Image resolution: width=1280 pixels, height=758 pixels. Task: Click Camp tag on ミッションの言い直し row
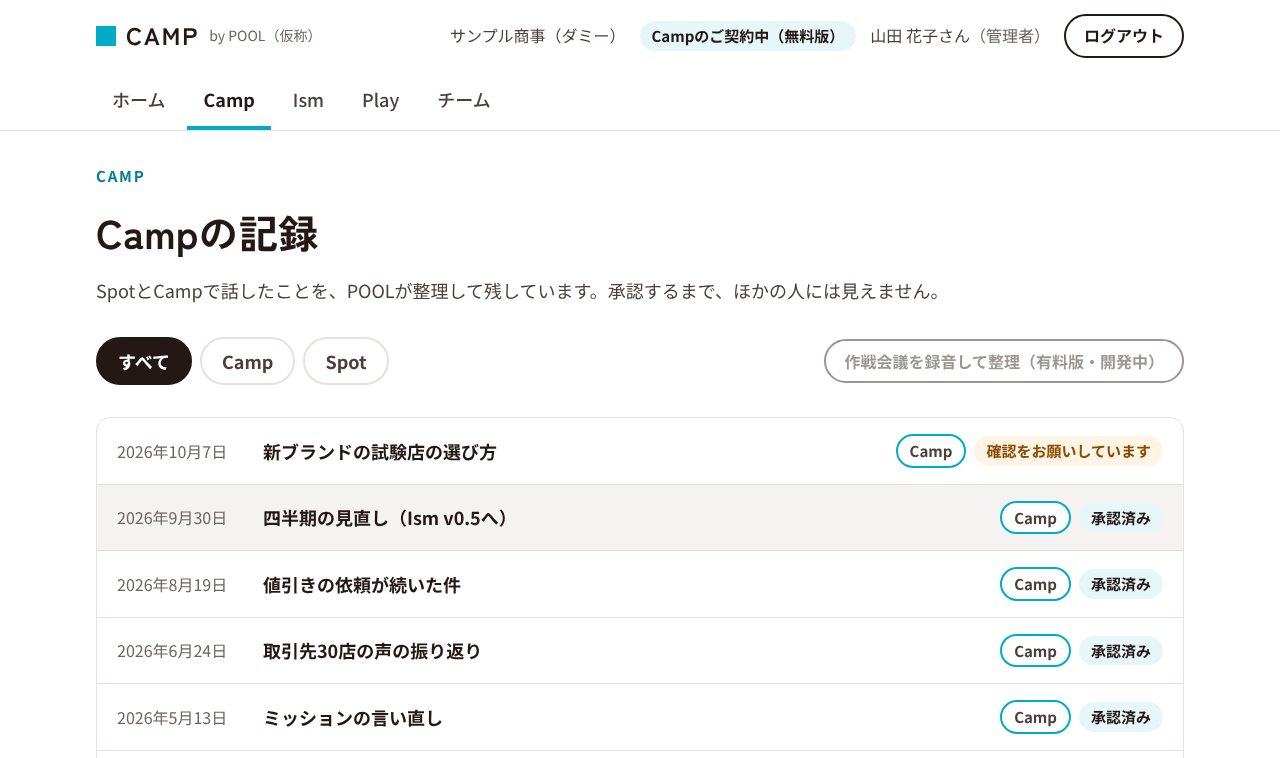1035,717
